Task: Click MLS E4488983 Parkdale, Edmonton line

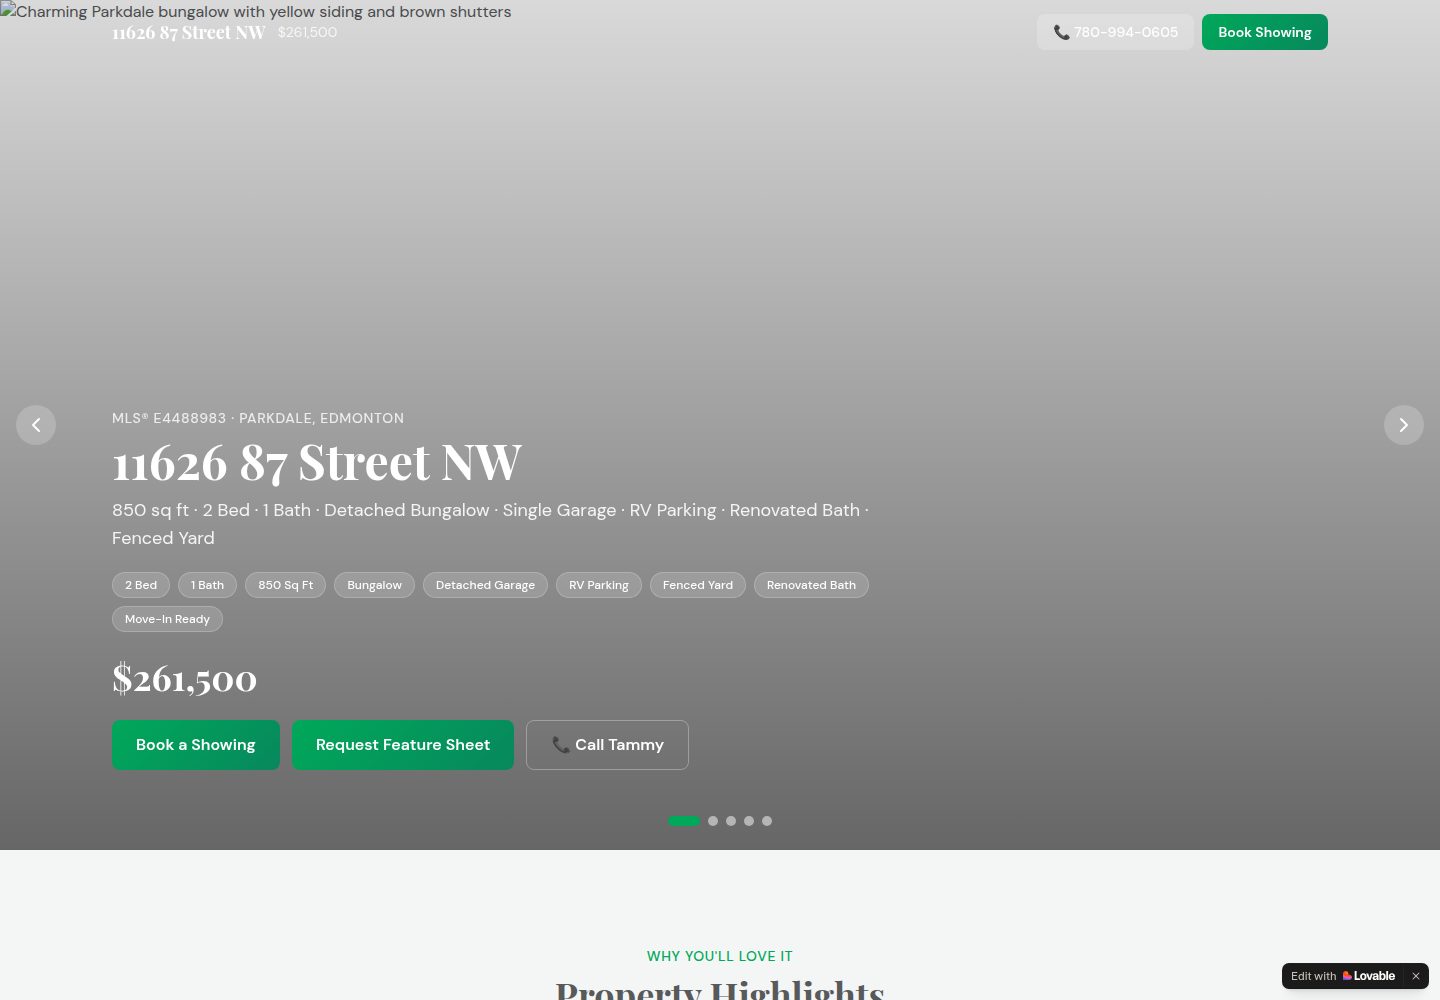Action: [x=258, y=418]
